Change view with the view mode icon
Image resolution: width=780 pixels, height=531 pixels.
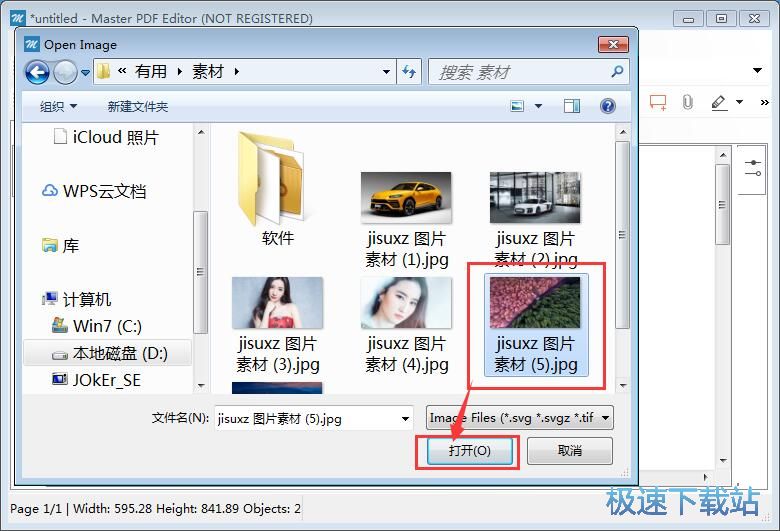(517, 106)
